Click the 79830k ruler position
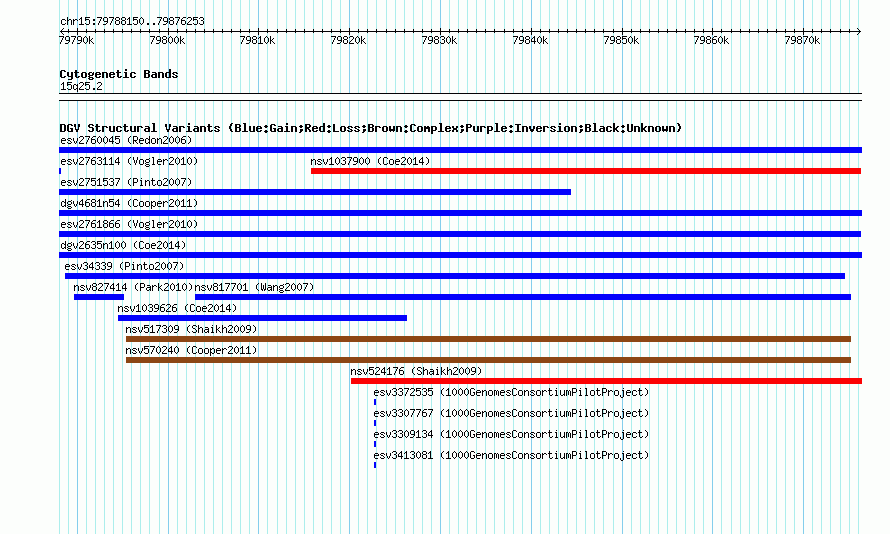This screenshot has height=534, width=890. (x=439, y=40)
